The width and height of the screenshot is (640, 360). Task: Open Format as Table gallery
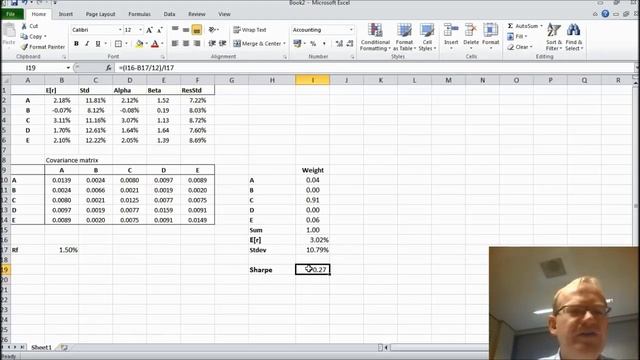404,37
